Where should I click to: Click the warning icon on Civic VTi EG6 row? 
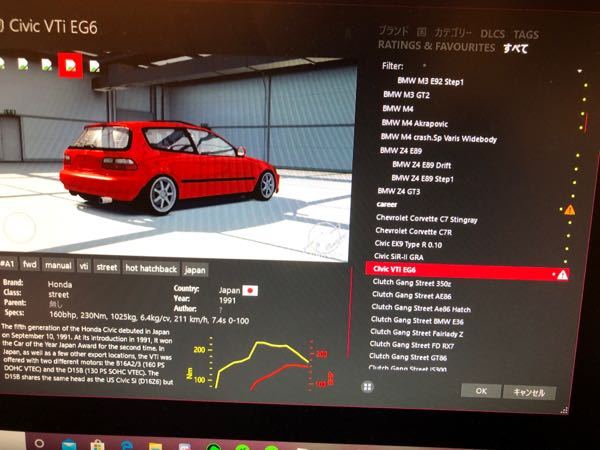coord(562,274)
